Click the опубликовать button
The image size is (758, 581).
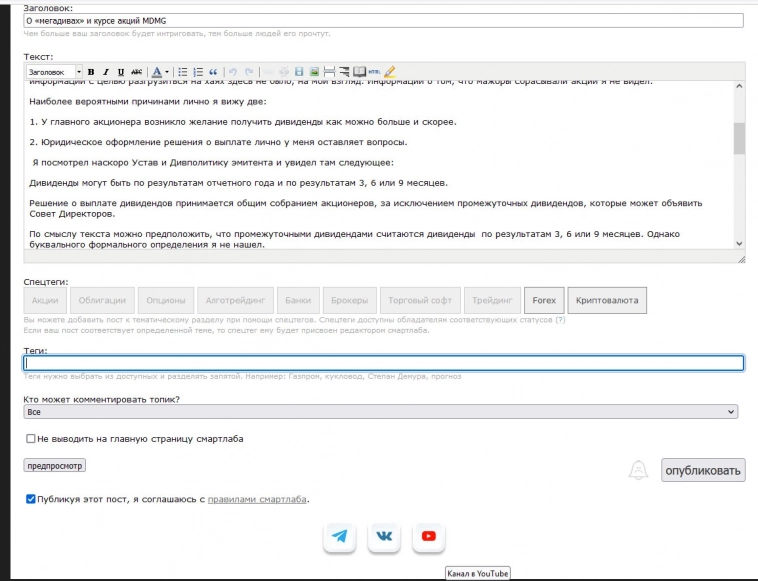(703, 470)
